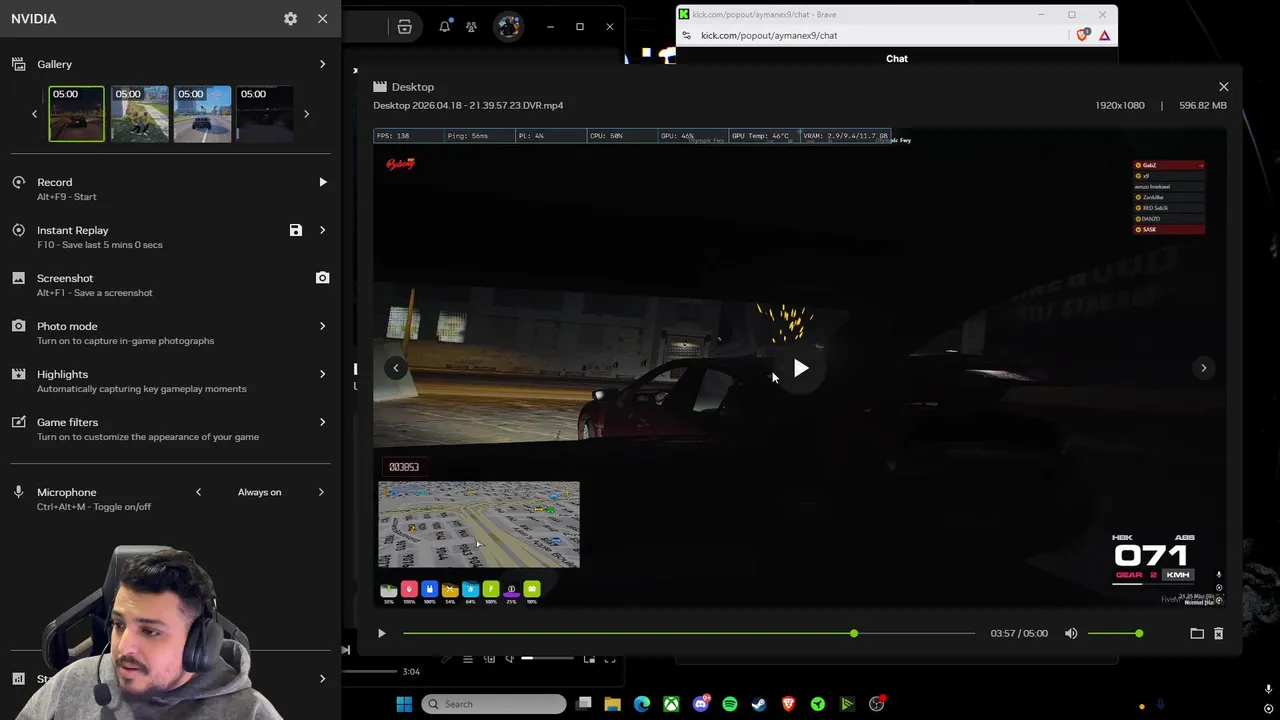Open video file location folder icon

pyautogui.click(x=1197, y=633)
